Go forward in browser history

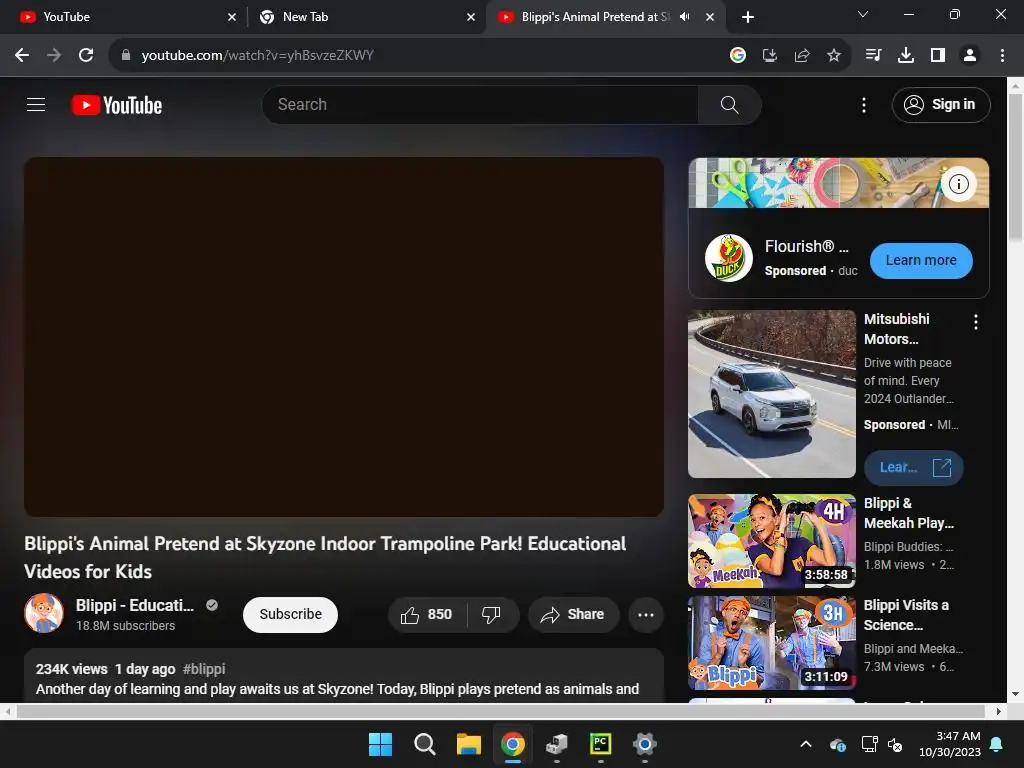(x=54, y=56)
